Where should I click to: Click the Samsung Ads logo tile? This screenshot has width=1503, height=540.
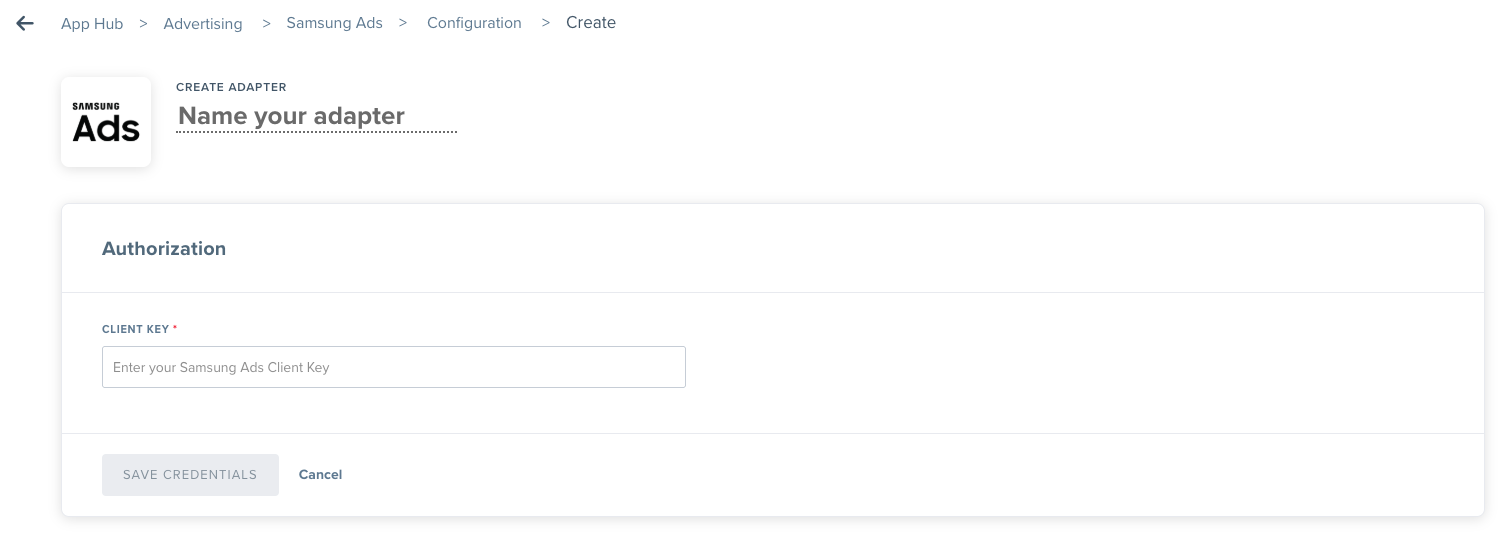(x=106, y=122)
